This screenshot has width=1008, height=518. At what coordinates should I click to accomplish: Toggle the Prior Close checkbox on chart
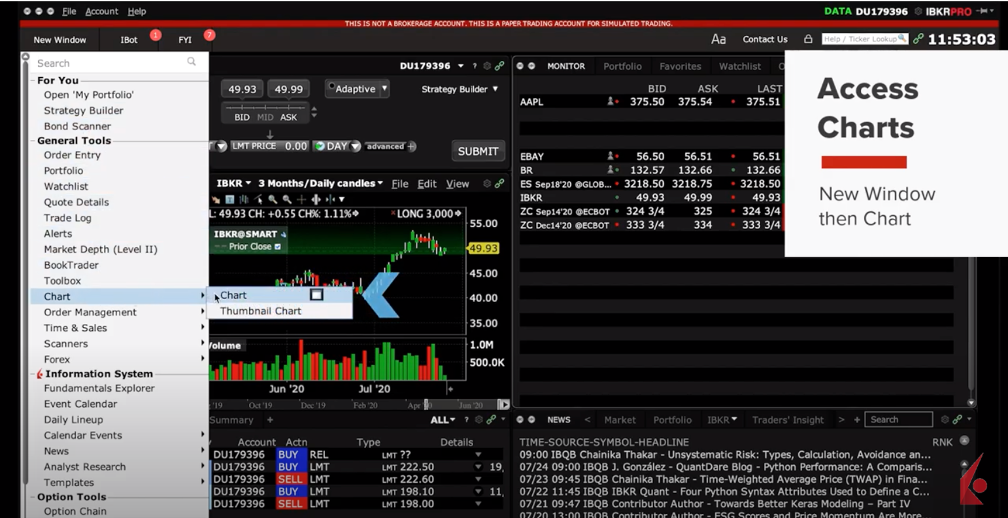(x=278, y=247)
